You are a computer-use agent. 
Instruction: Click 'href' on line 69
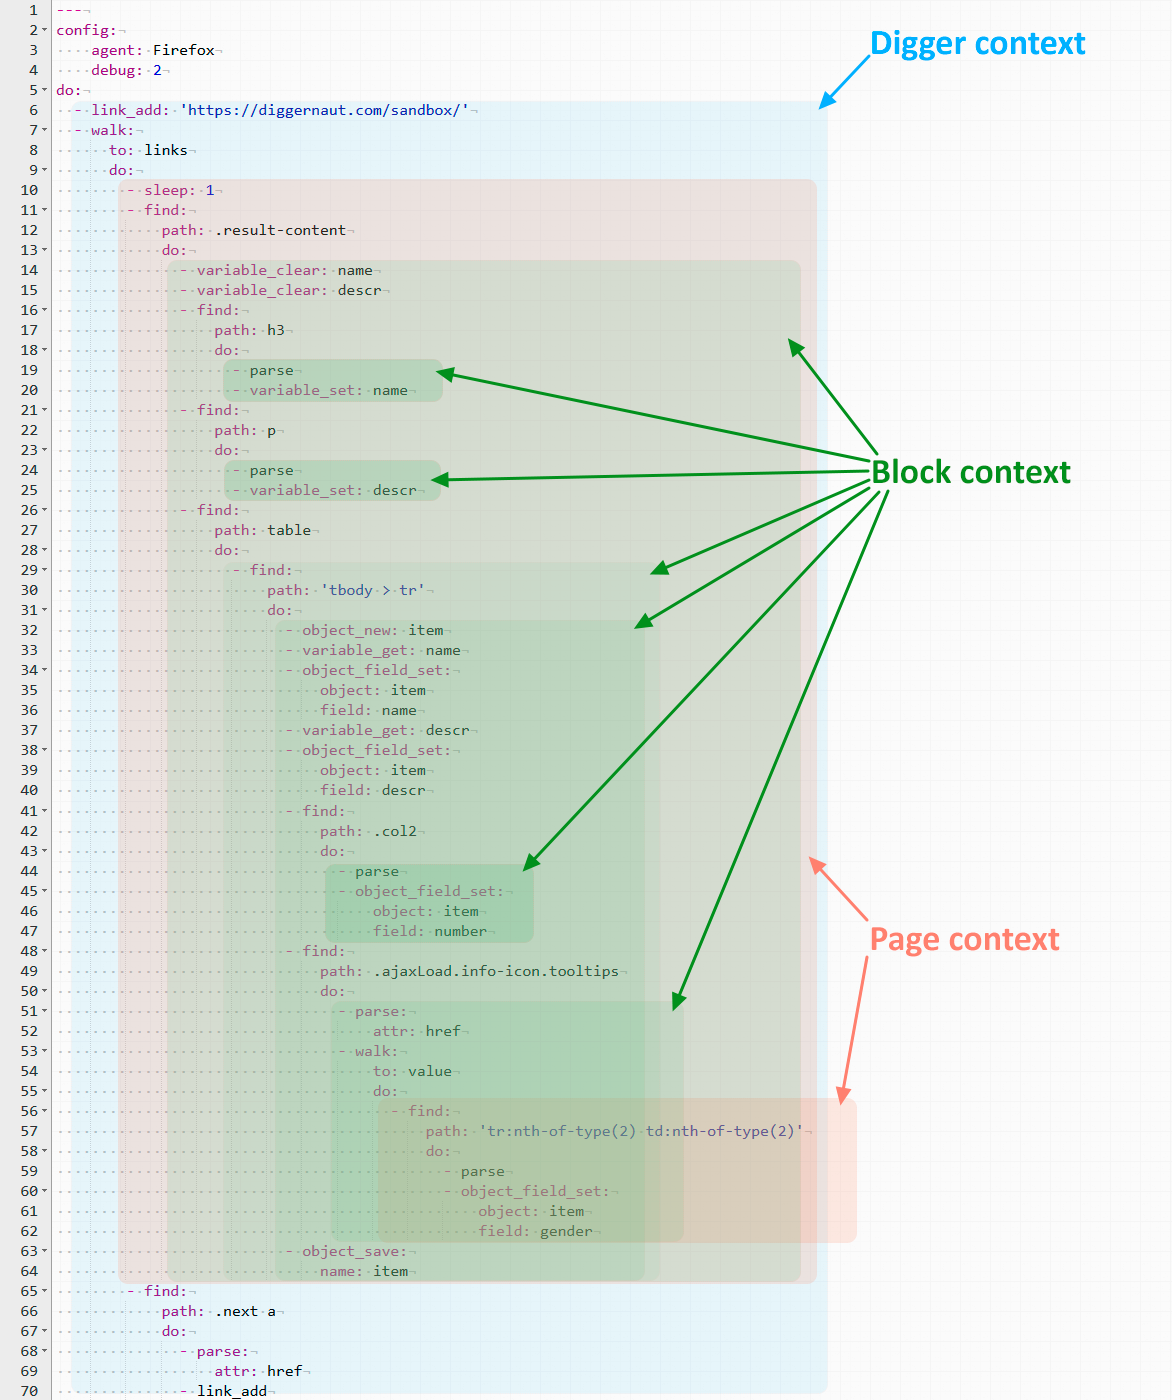click(285, 1371)
